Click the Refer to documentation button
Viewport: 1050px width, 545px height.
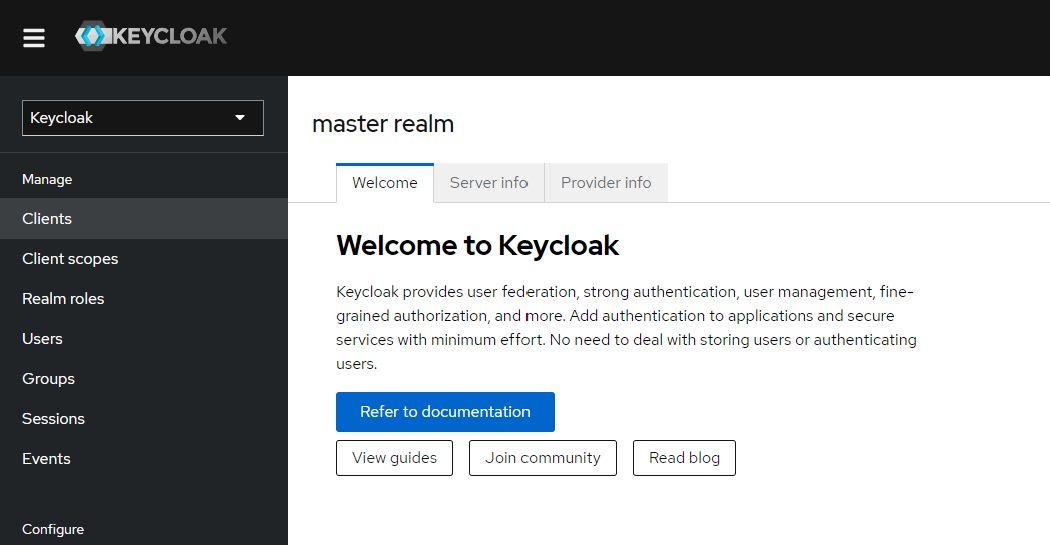click(445, 412)
